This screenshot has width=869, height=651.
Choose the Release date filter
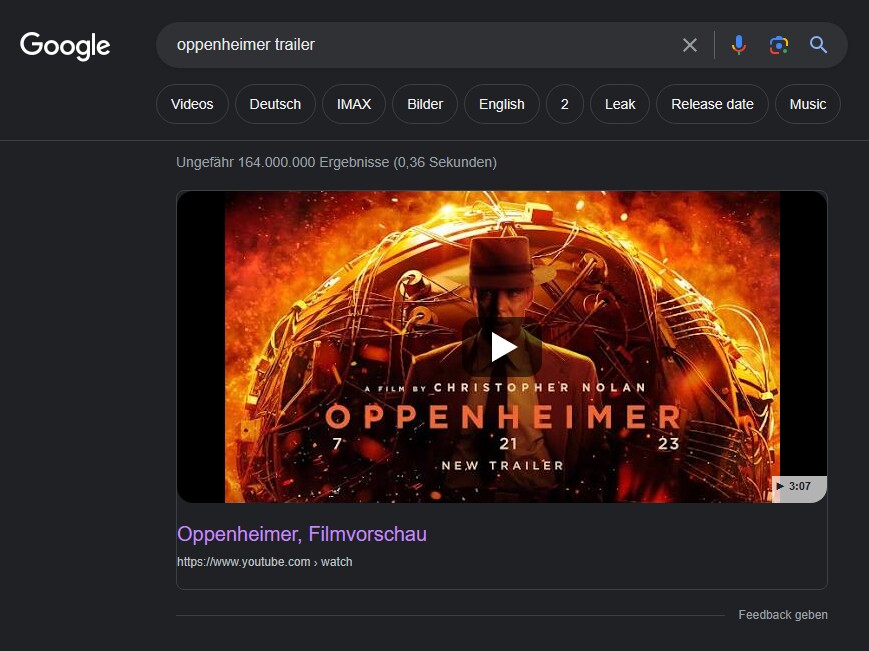coord(712,104)
